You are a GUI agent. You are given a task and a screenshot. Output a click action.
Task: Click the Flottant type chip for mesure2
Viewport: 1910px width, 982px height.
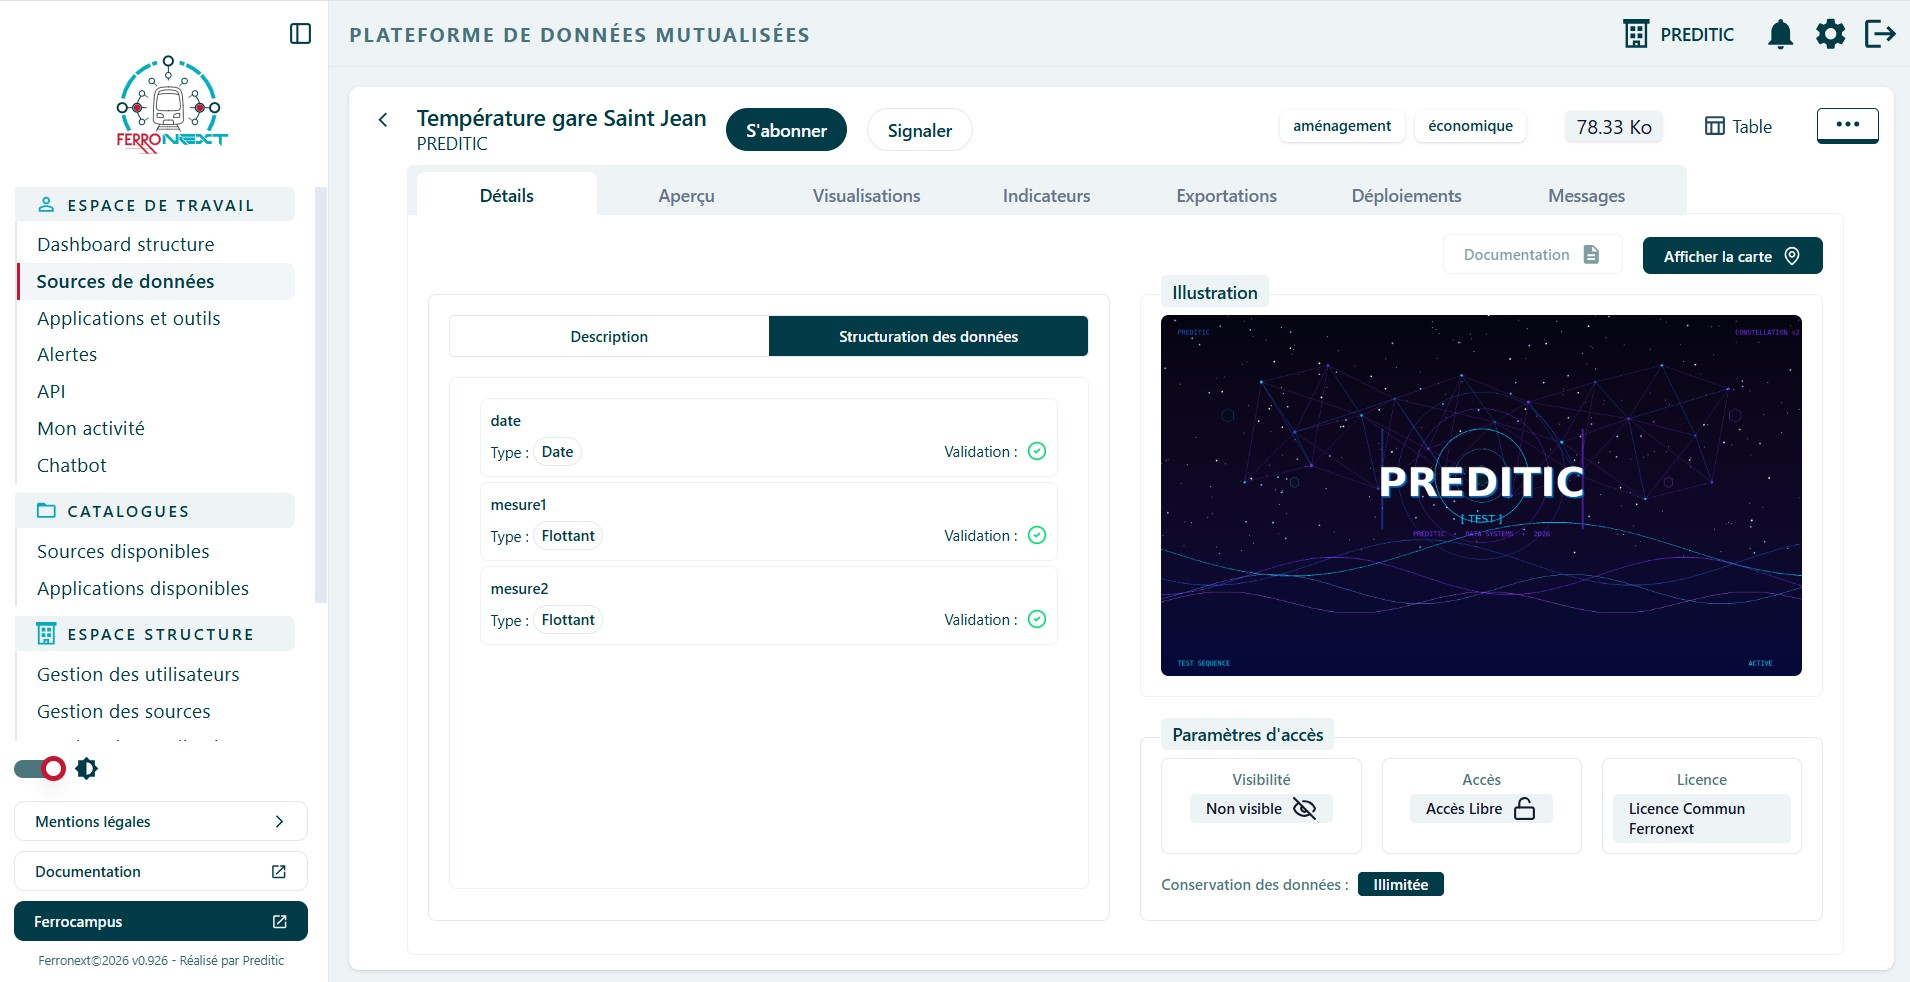pos(568,620)
